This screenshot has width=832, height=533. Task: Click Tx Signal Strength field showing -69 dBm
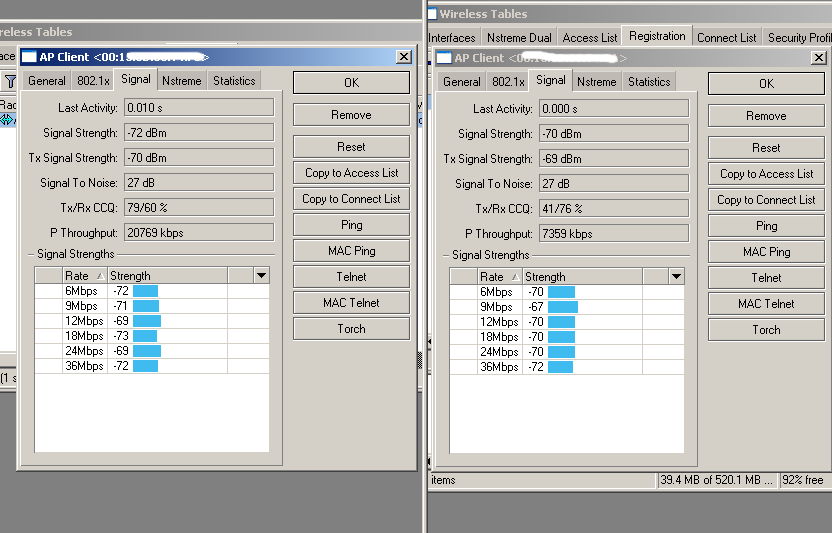coord(614,159)
